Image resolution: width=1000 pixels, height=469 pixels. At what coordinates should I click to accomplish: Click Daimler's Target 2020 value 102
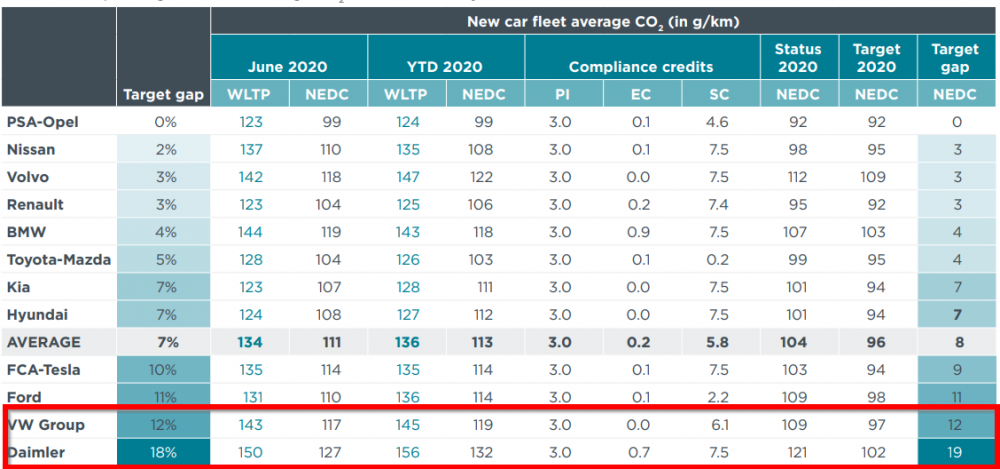pyautogui.click(x=874, y=452)
